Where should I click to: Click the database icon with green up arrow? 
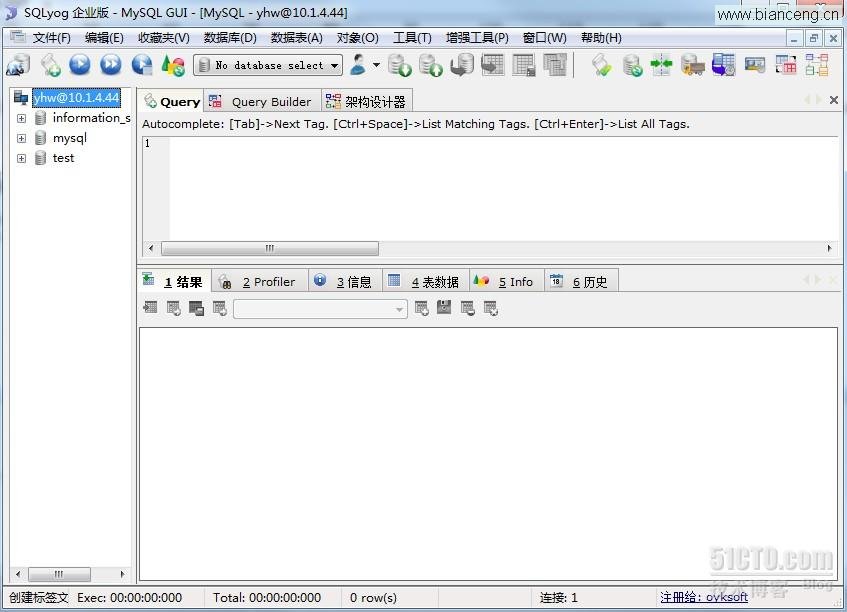(x=431, y=65)
